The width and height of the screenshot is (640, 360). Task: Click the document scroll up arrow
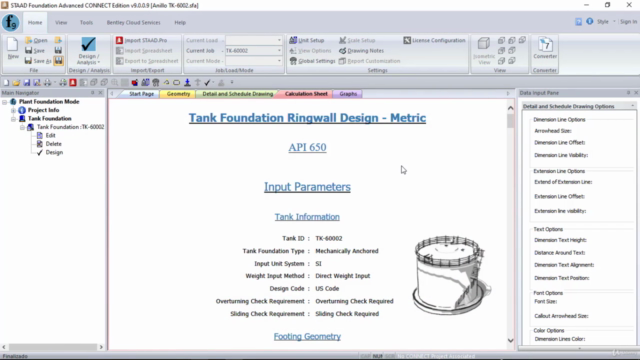pyautogui.click(x=510, y=108)
